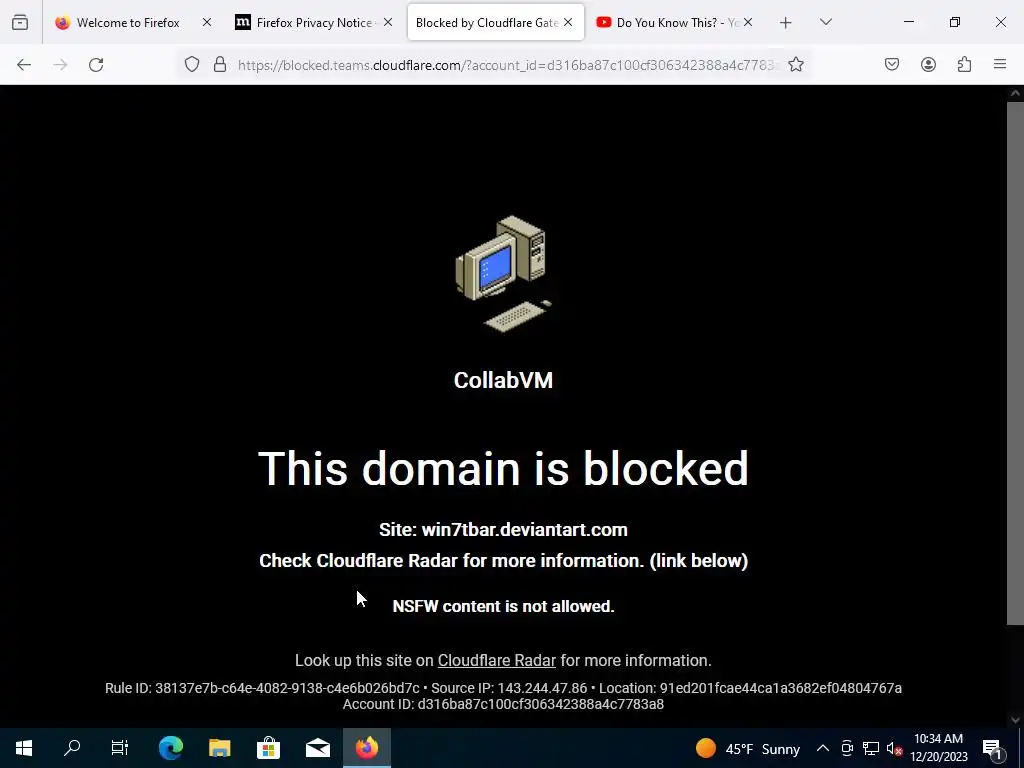Follow the Cloudflare Radar link
This screenshot has width=1024, height=768.
496,660
